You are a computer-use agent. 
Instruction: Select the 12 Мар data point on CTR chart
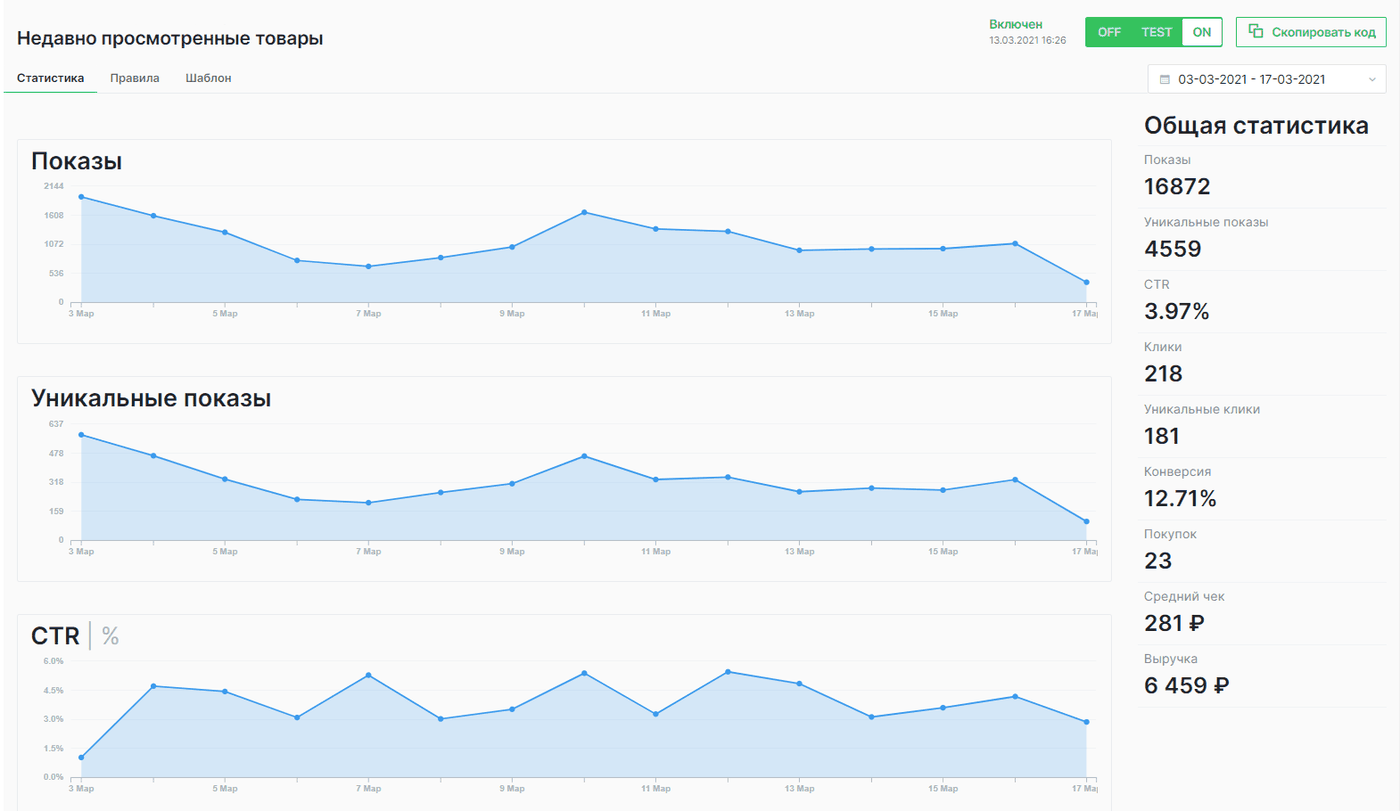(727, 672)
